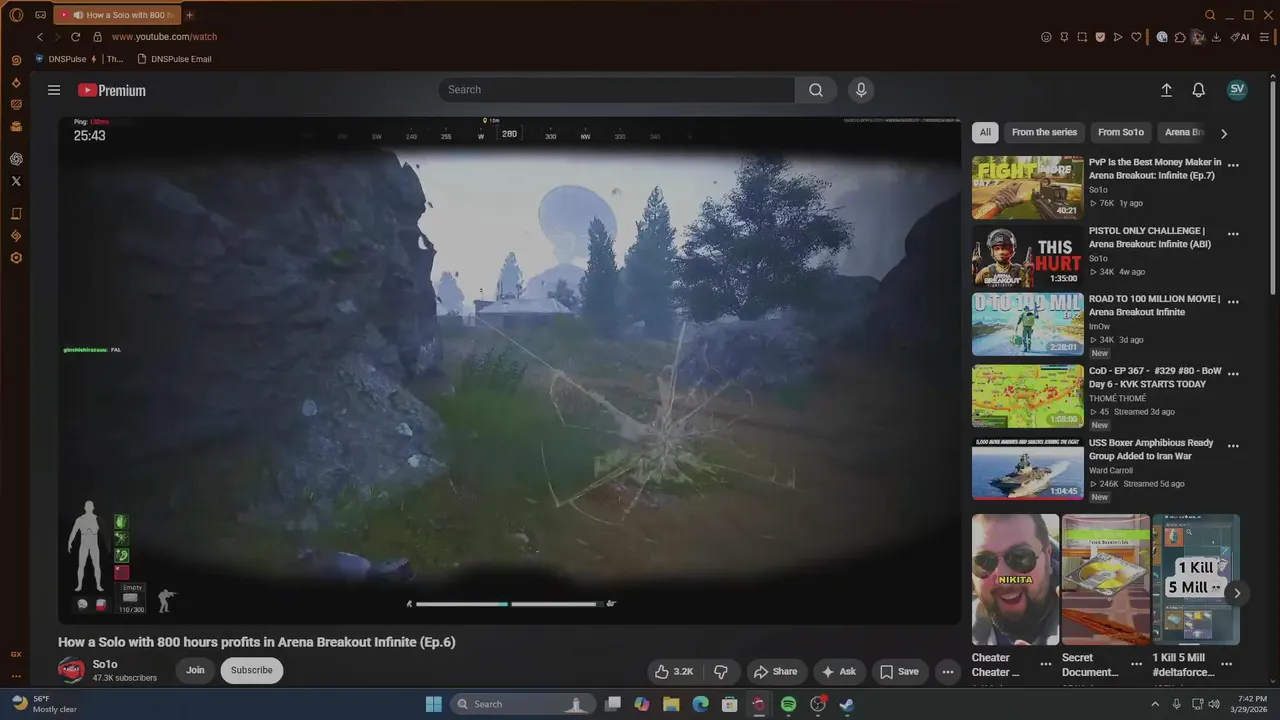Click the Subscribe button for So1o
The image size is (1280, 720).
coord(251,670)
